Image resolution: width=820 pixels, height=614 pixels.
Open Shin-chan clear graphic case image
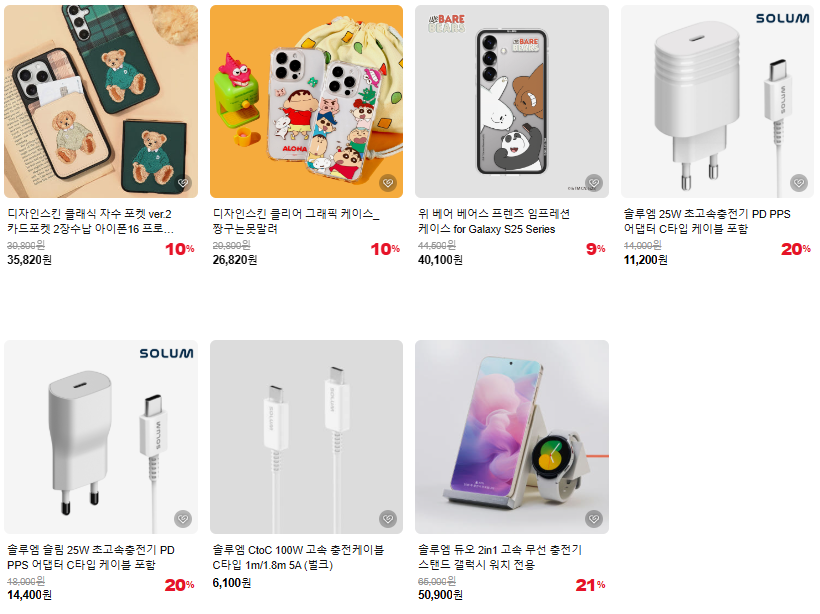306,101
